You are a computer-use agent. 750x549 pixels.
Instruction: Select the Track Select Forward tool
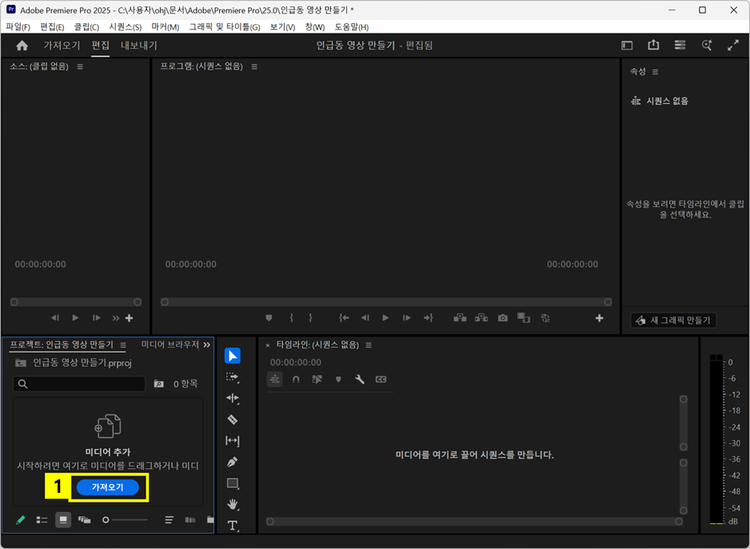pos(232,377)
